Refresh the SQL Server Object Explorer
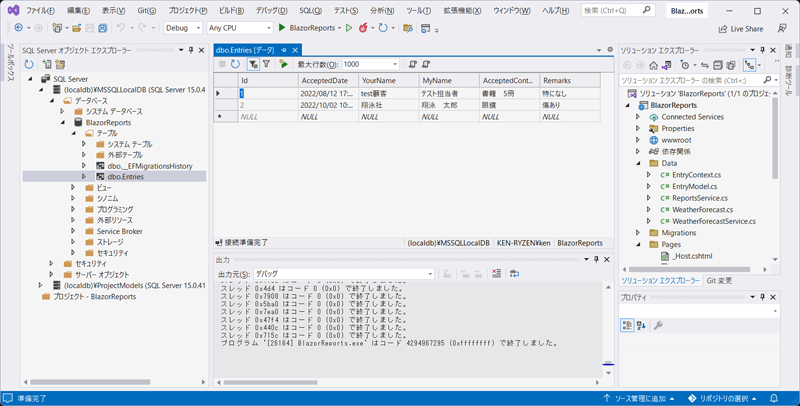Image resolution: width=800 pixels, height=406 pixels. coord(29,64)
